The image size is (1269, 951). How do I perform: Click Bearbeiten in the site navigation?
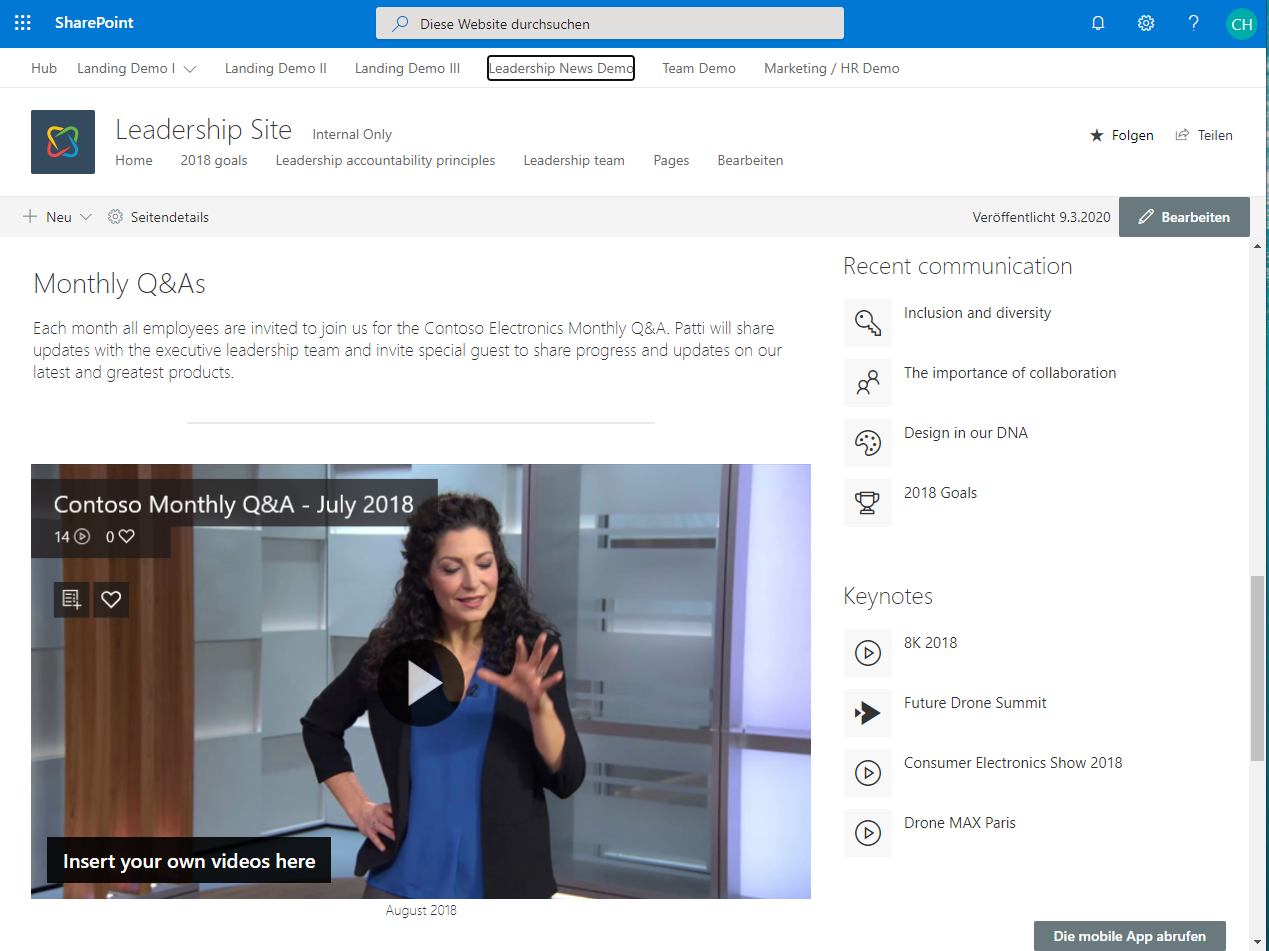[750, 160]
